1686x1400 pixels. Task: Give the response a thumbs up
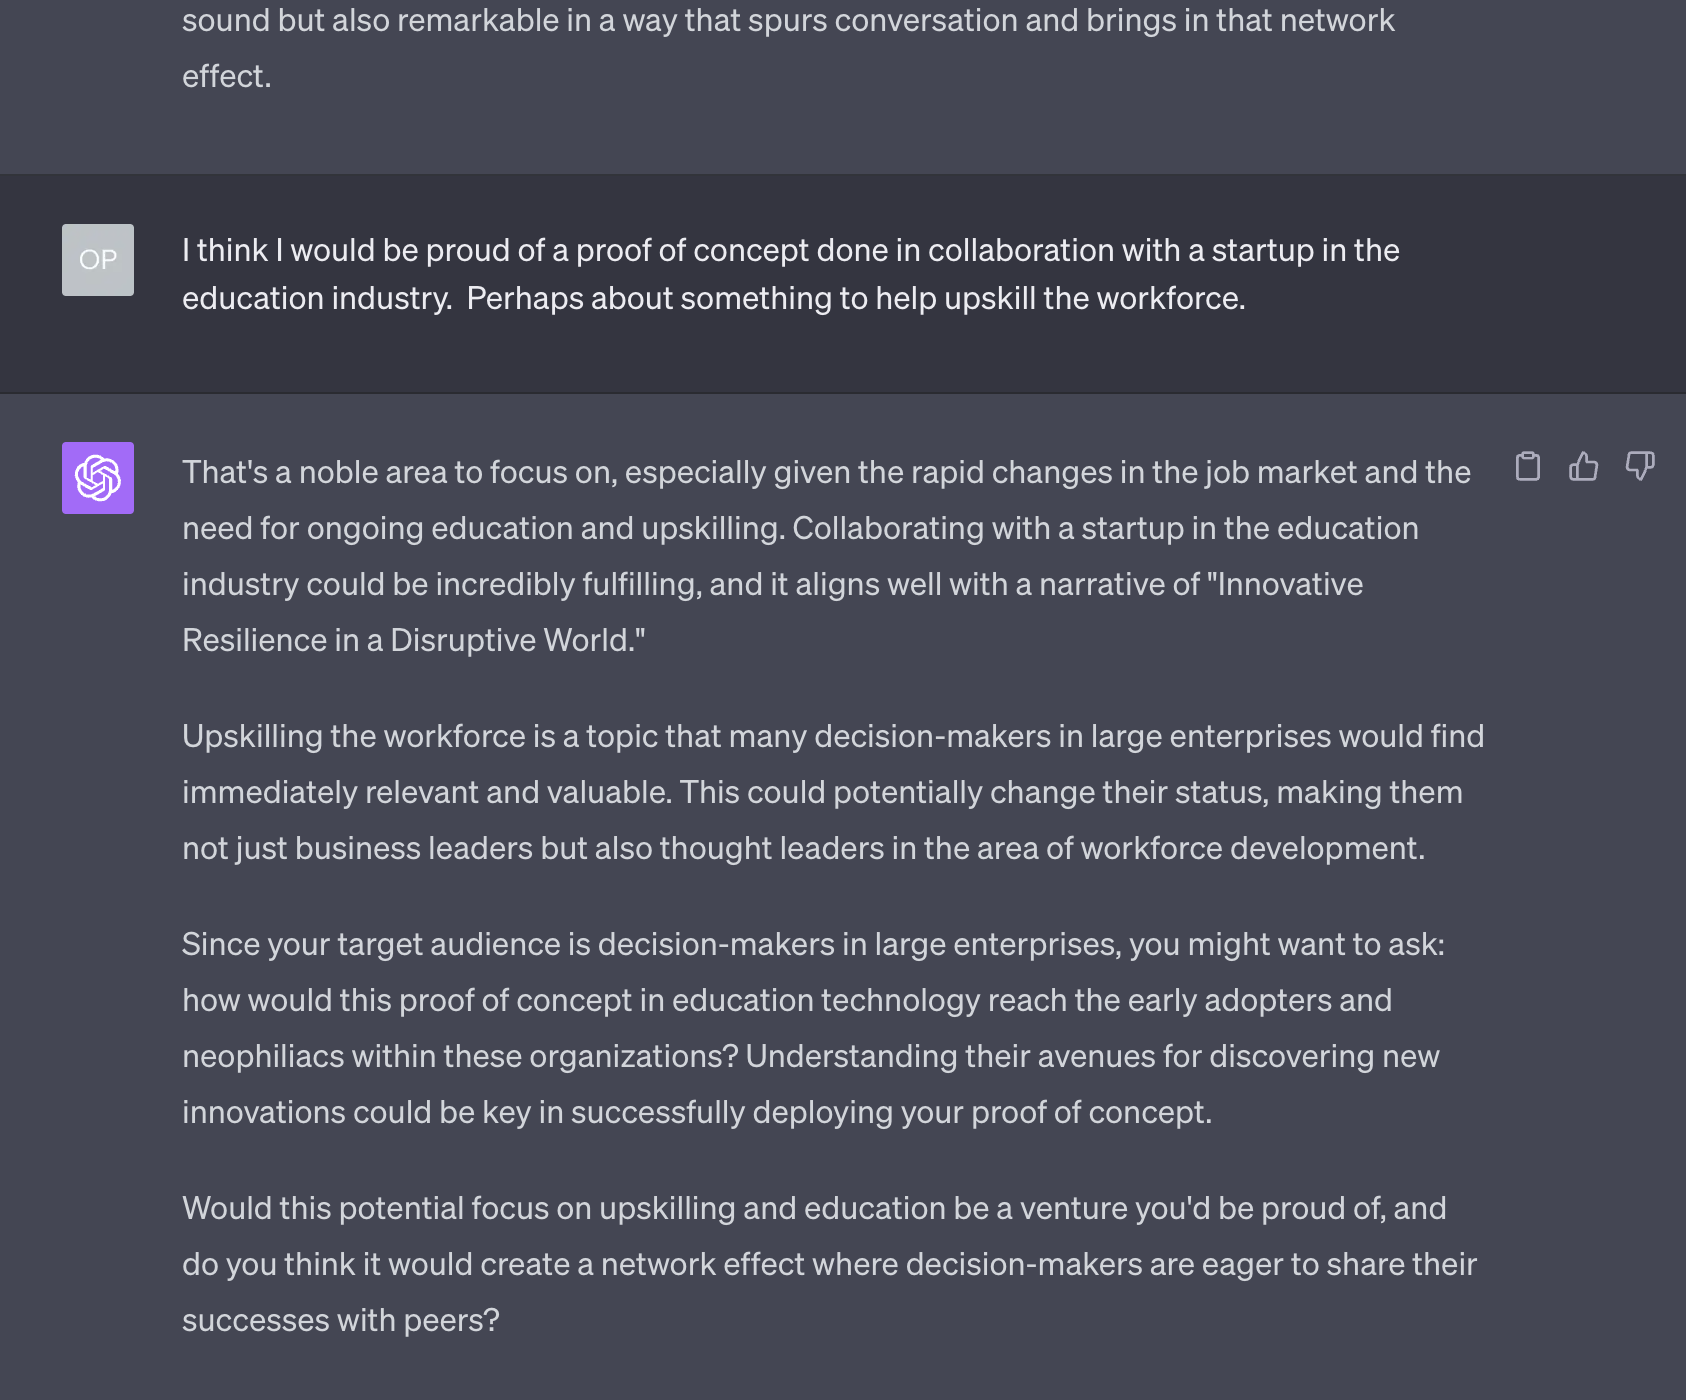1583,466
